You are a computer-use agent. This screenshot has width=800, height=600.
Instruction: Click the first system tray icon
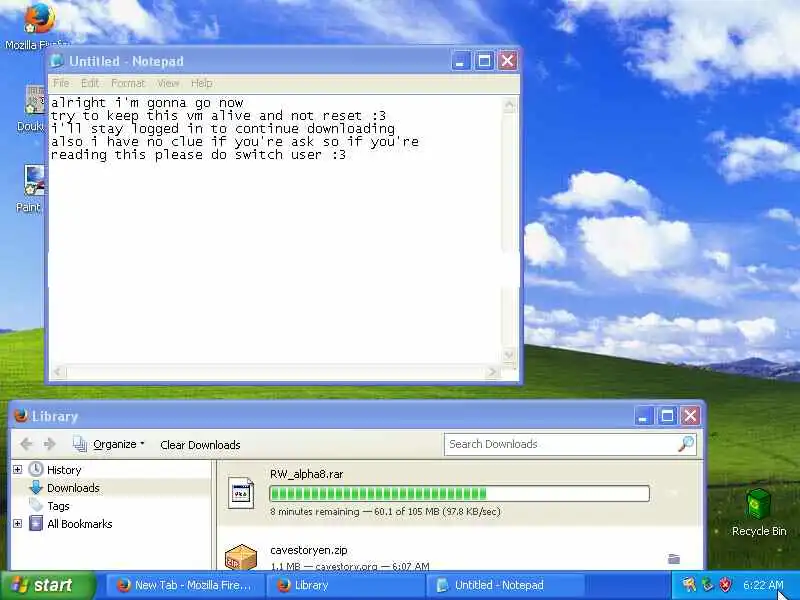point(689,584)
